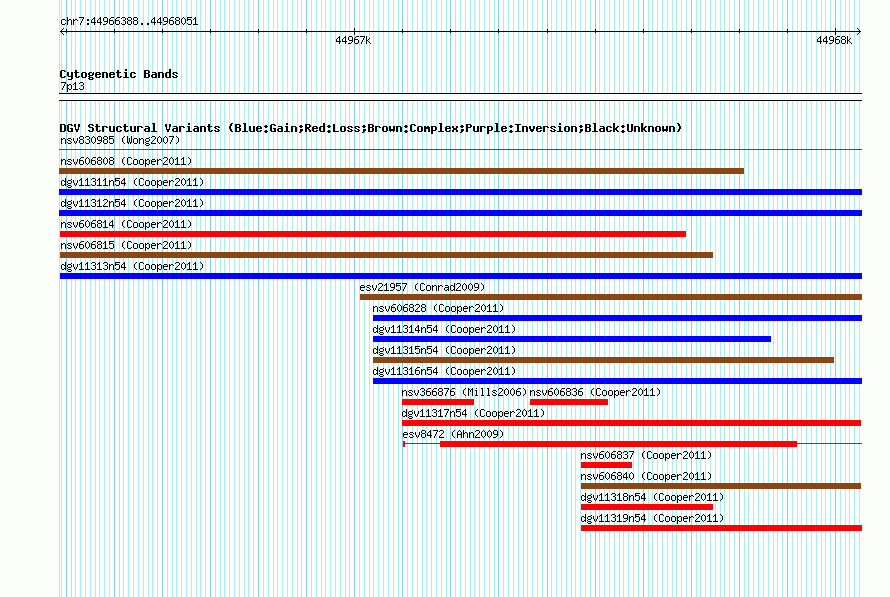890x597 pixels.
Task: Click the 44967k ruler tick label
Action: [353, 40]
